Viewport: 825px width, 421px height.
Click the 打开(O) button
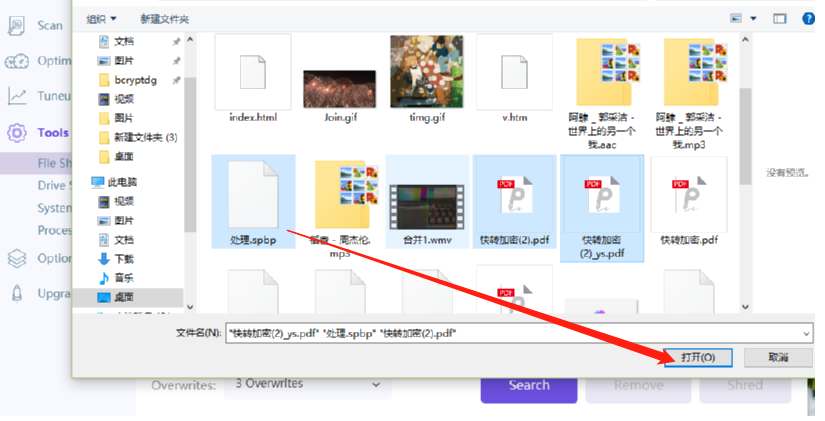[698, 357]
